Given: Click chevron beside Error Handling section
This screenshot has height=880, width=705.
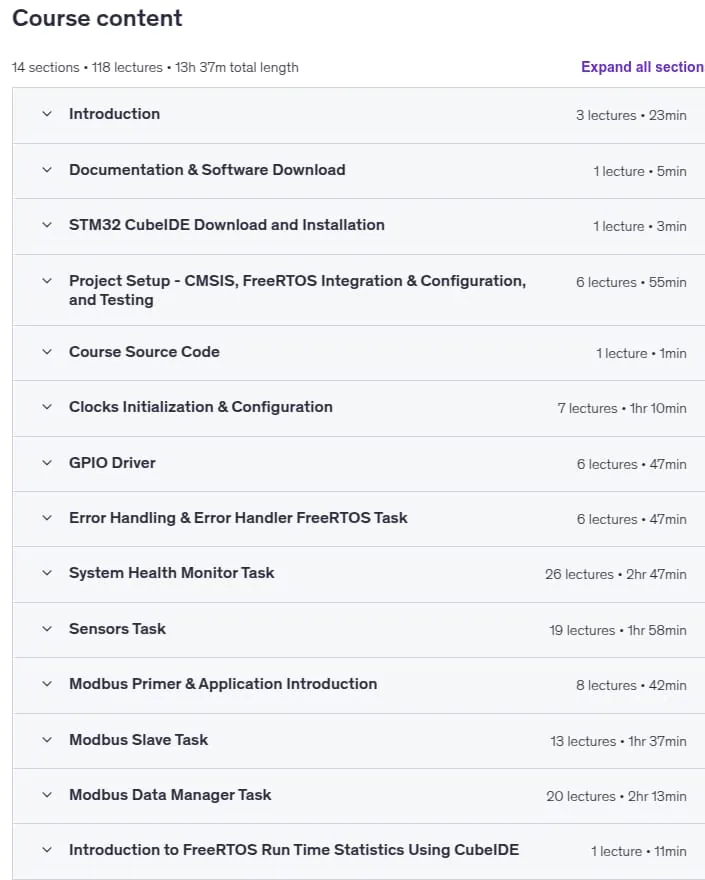Looking at the screenshot, I should click(47, 518).
